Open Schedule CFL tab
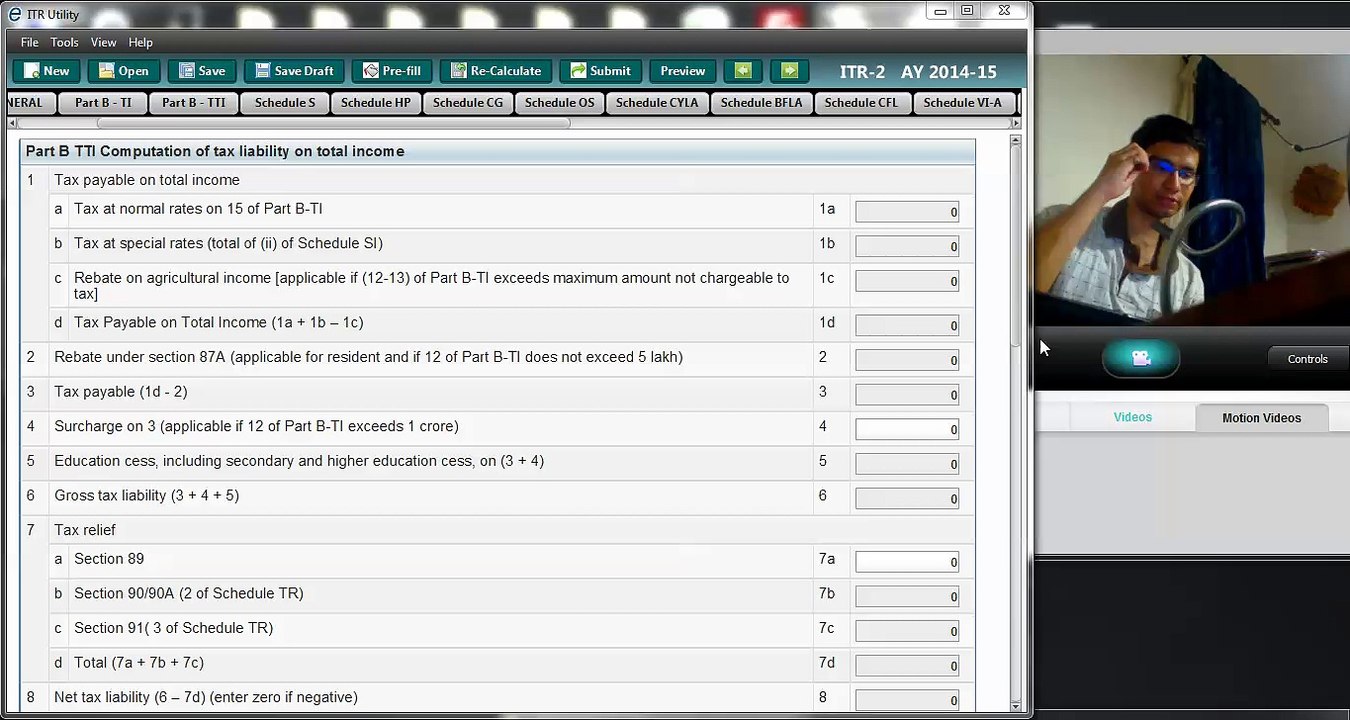The image size is (1350, 720). (x=862, y=103)
